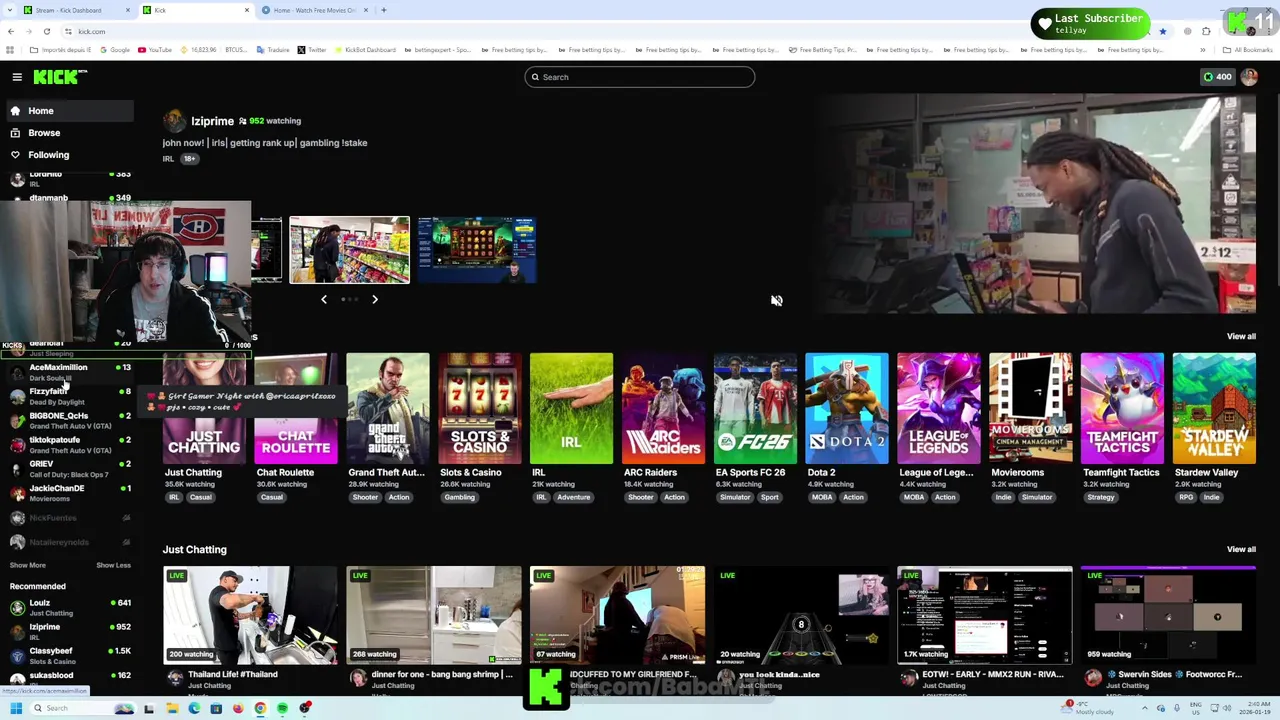Open the Kick sidebar hamburger menu

[17, 77]
